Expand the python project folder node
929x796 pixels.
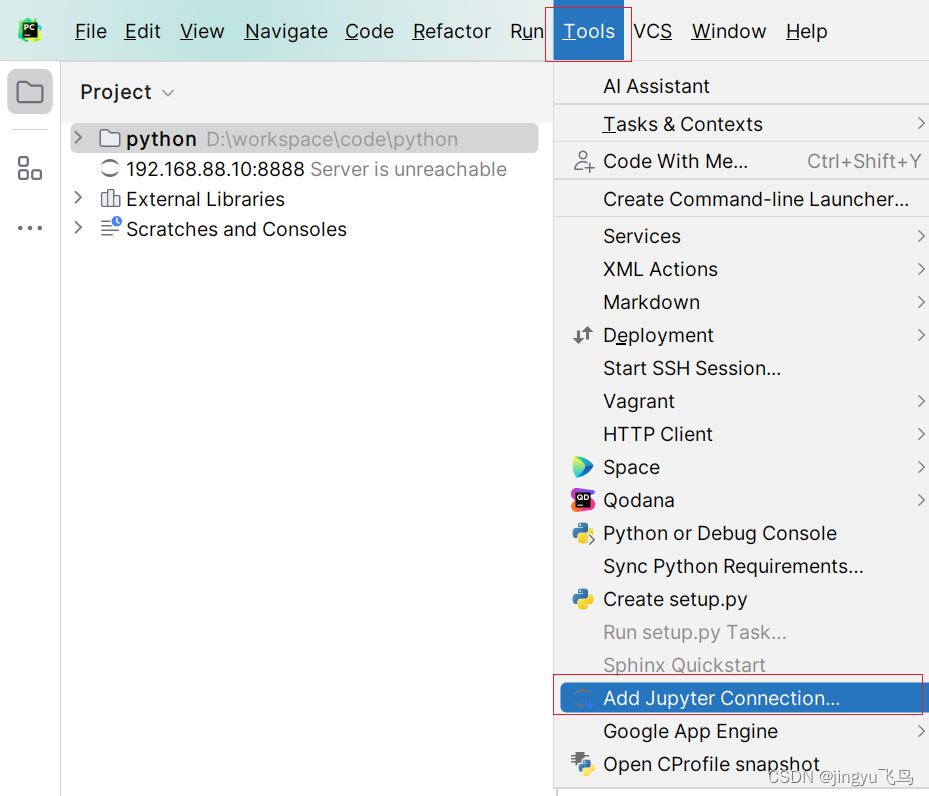tap(78, 138)
